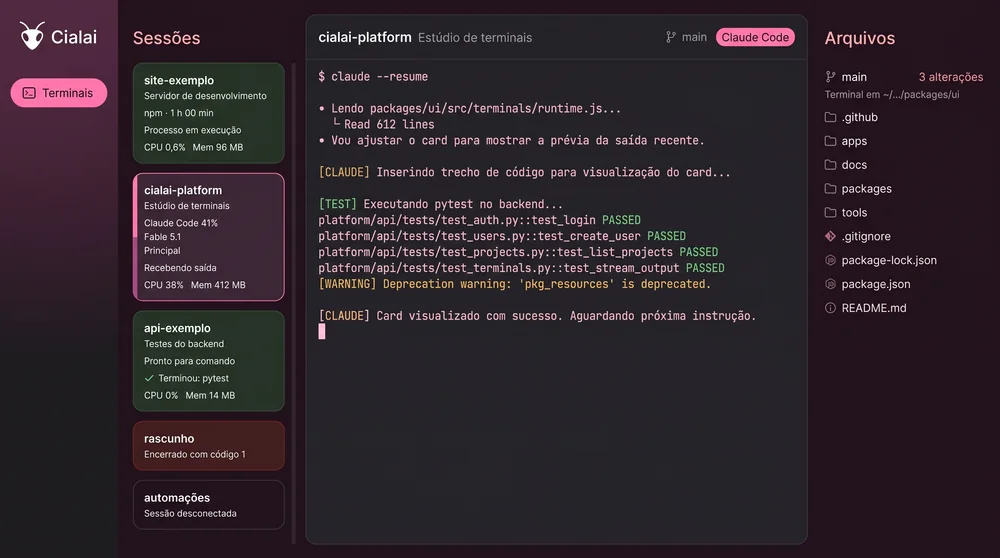Click the Arquivos heading
This screenshot has height=558, width=1000.
860,38
